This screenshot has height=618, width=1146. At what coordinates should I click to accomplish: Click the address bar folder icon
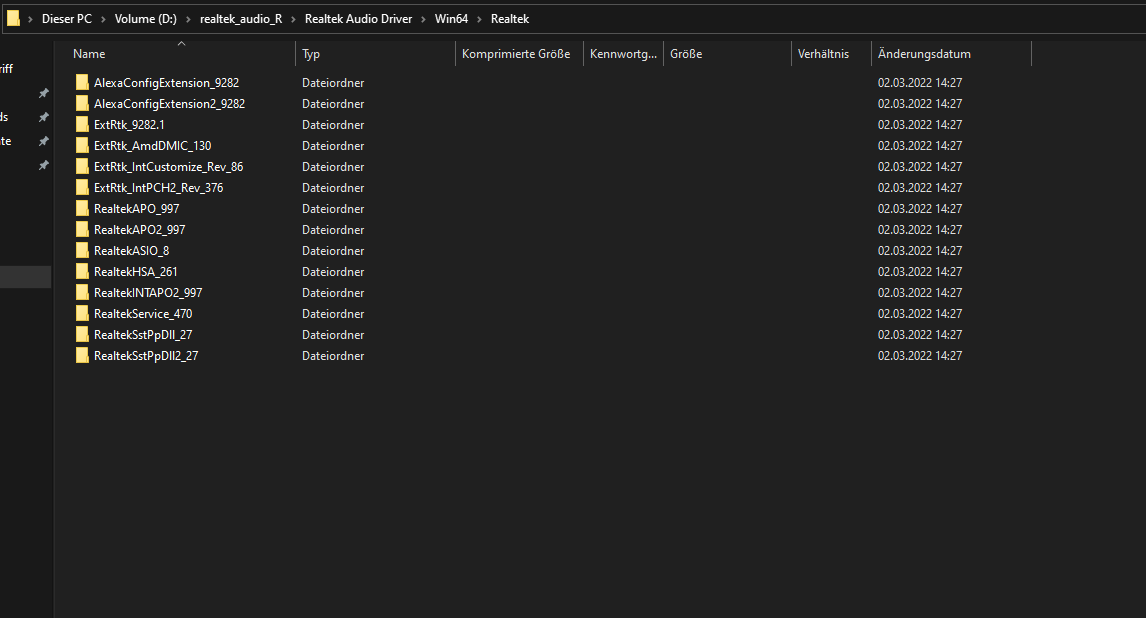click(x=13, y=18)
